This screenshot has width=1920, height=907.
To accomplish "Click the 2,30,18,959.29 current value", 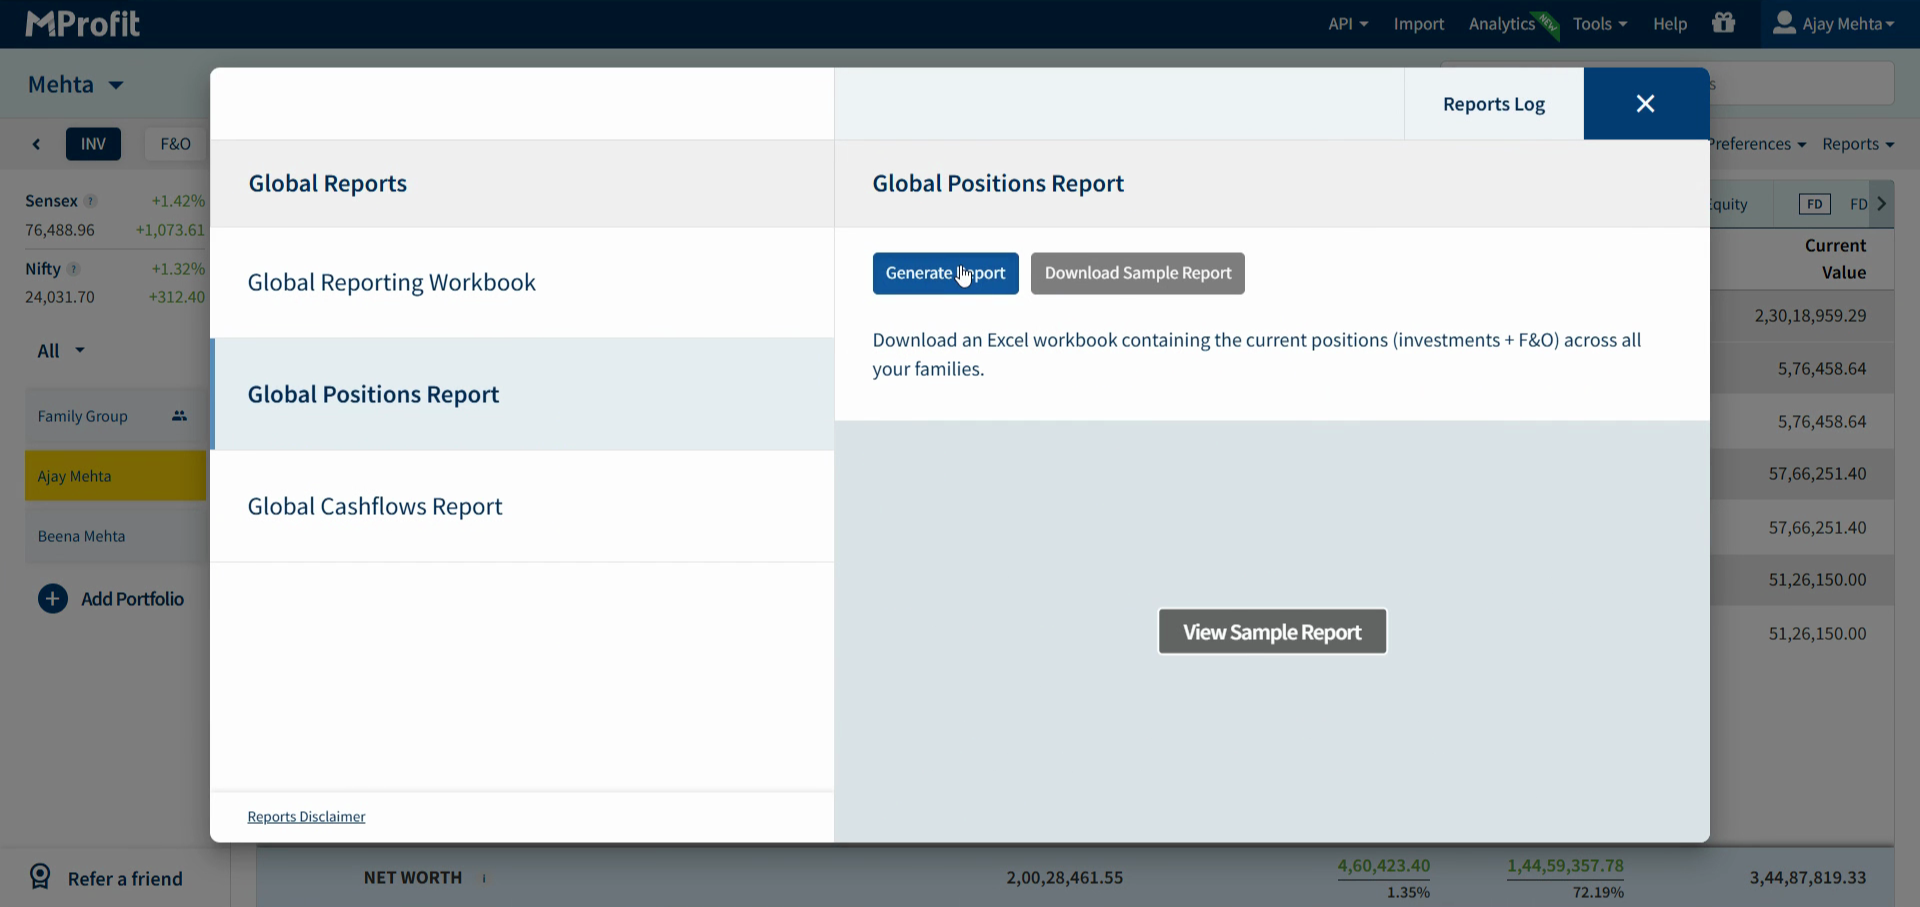I will point(1810,316).
